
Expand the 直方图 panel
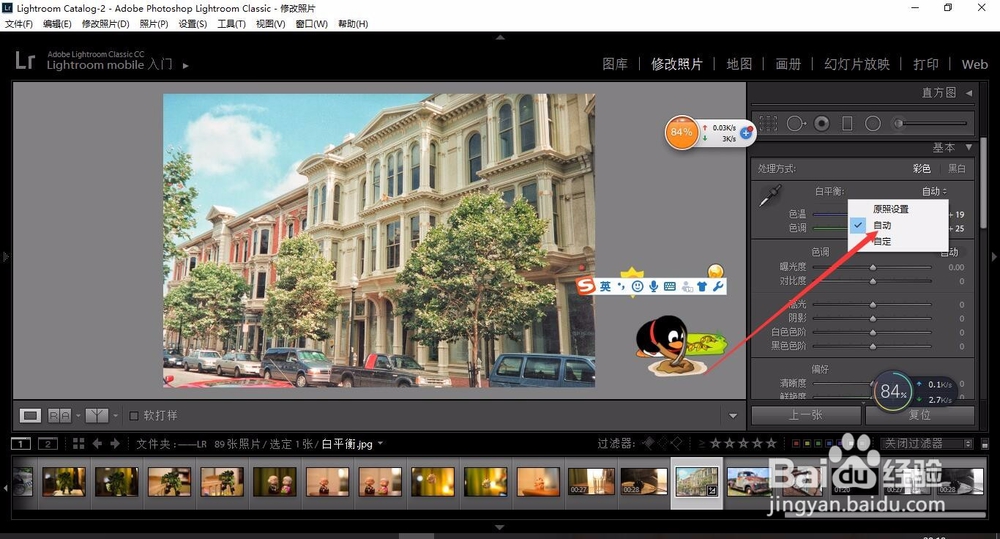tap(968, 93)
